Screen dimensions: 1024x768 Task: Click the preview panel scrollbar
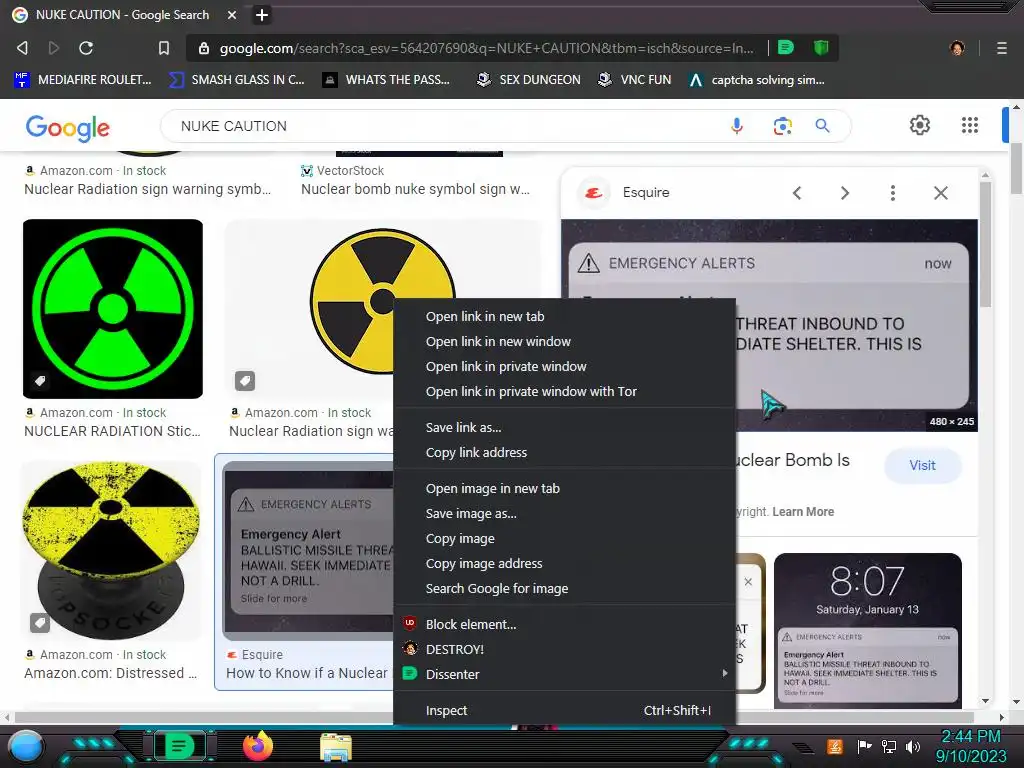click(x=985, y=244)
